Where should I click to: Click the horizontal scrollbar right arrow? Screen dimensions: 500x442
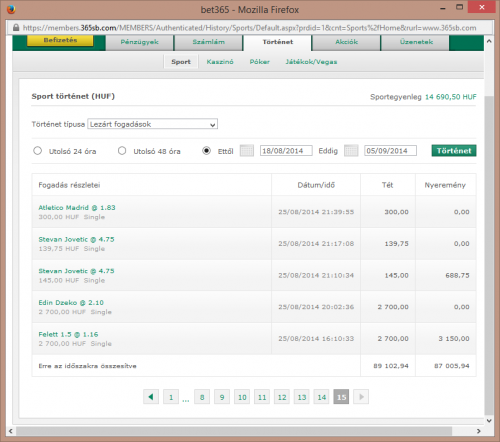[479, 431]
